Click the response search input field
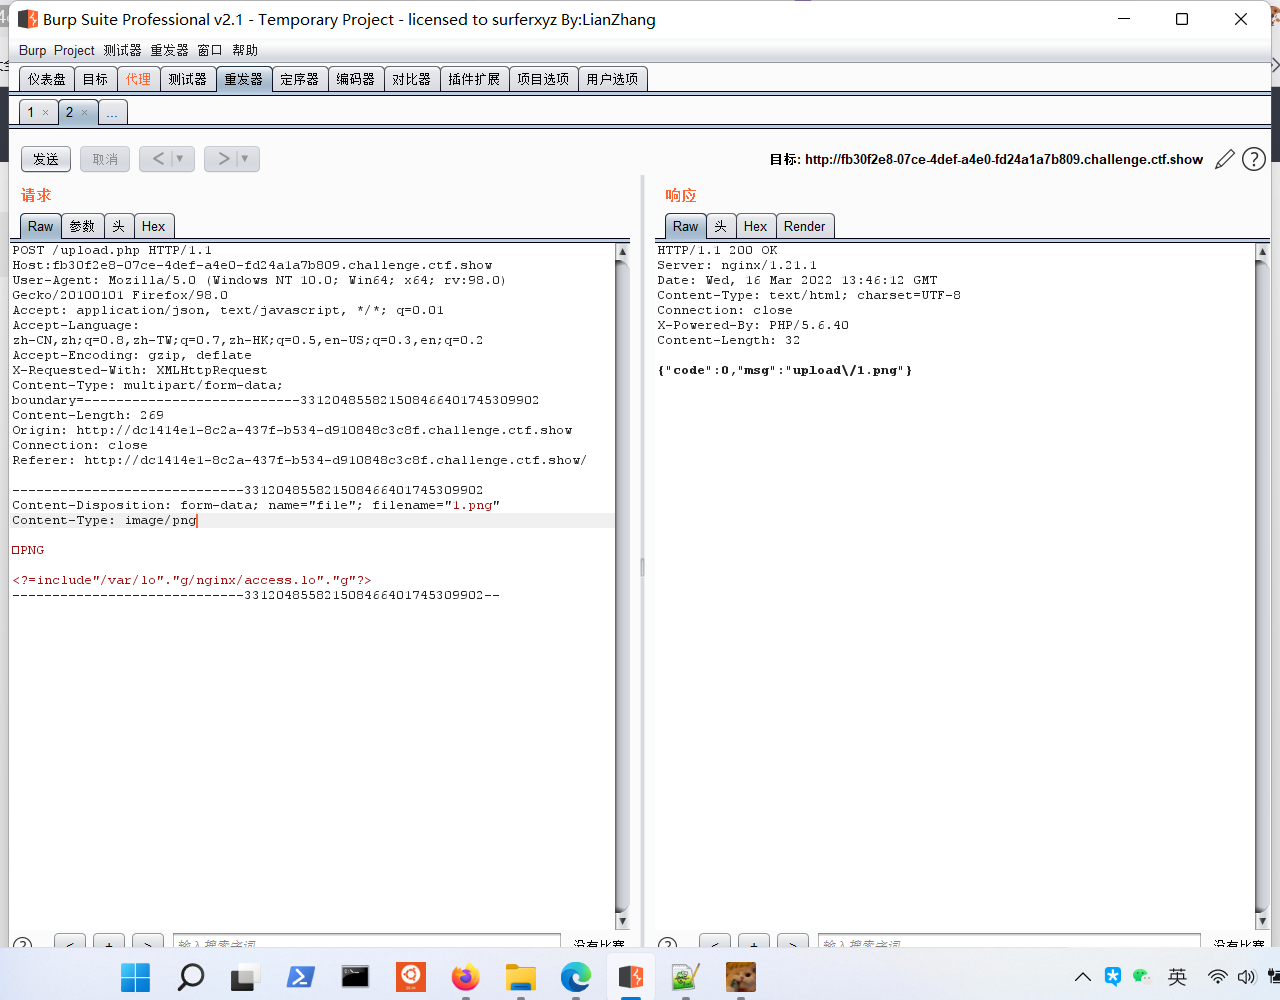 coord(1009,942)
